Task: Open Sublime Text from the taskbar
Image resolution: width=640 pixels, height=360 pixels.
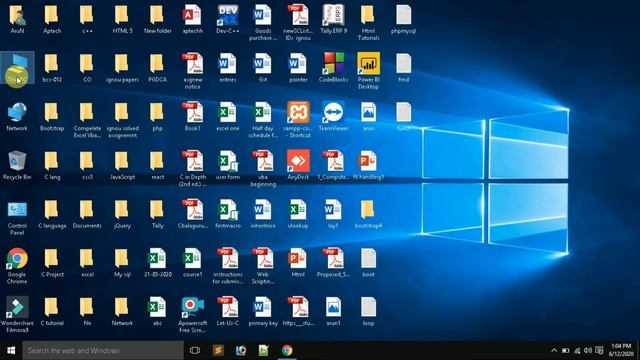Action: click(x=218, y=350)
